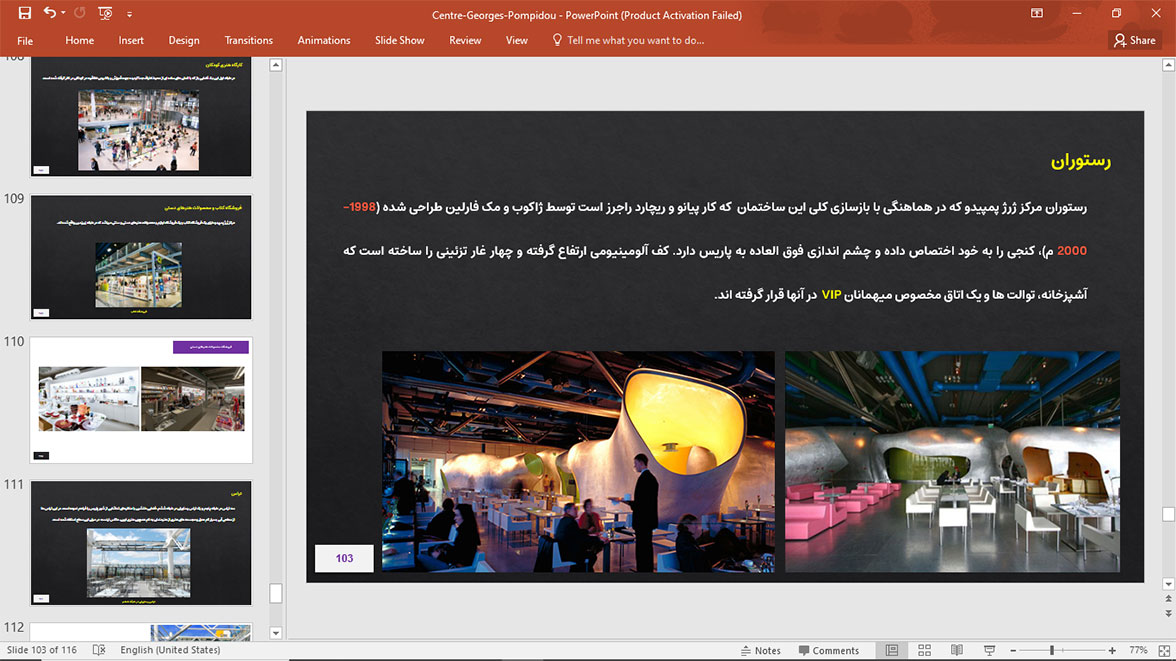
Task: Go to next slide using double-down arrow
Action: [1168, 613]
